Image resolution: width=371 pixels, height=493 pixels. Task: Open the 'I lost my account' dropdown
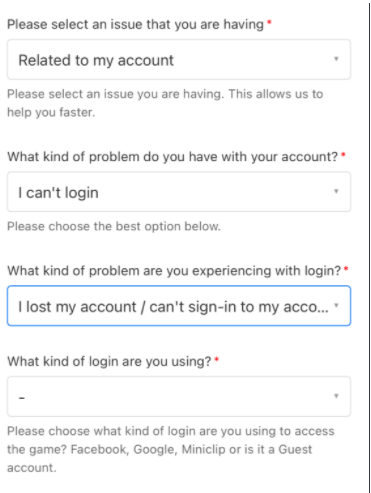click(179, 306)
